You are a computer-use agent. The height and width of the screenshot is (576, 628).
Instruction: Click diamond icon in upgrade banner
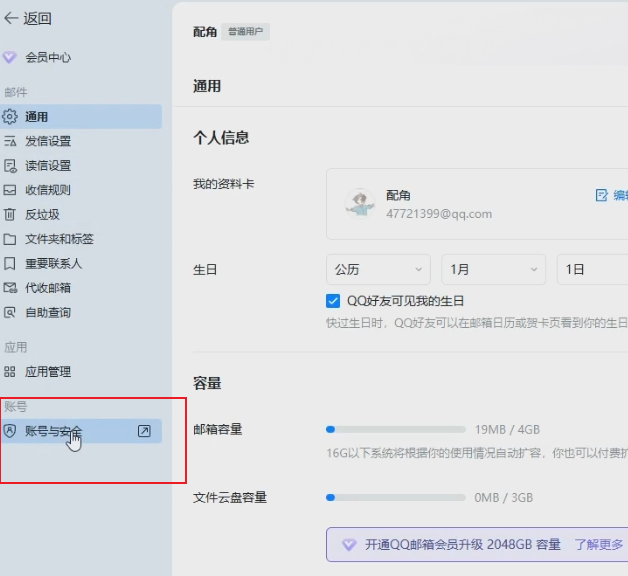coord(349,544)
